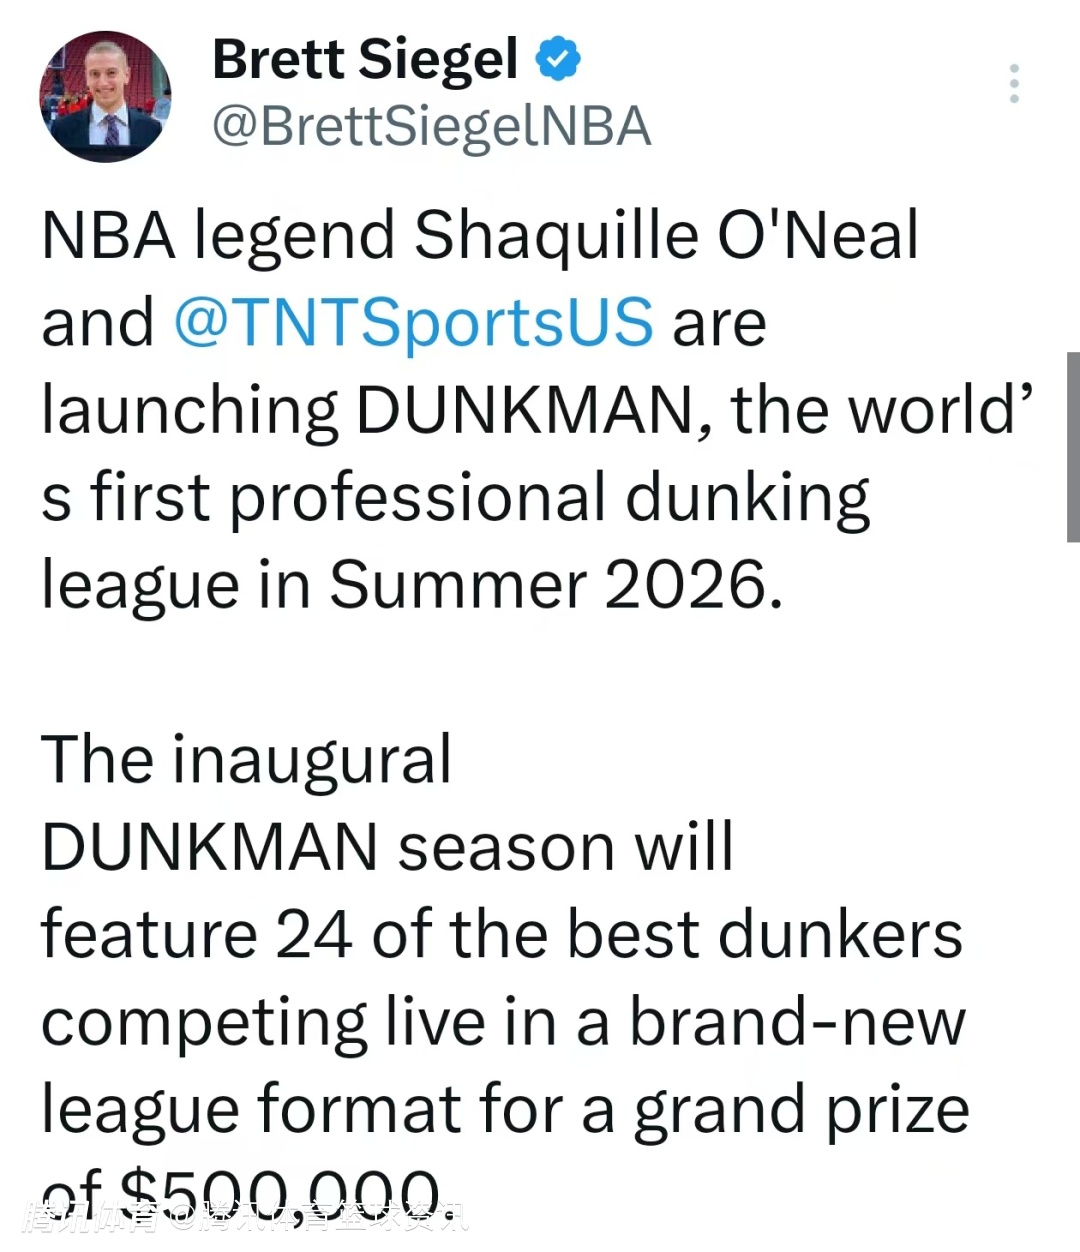The image size is (1080, 1252).
Task: Click the words NBA legend
Action: click(218, 236)
